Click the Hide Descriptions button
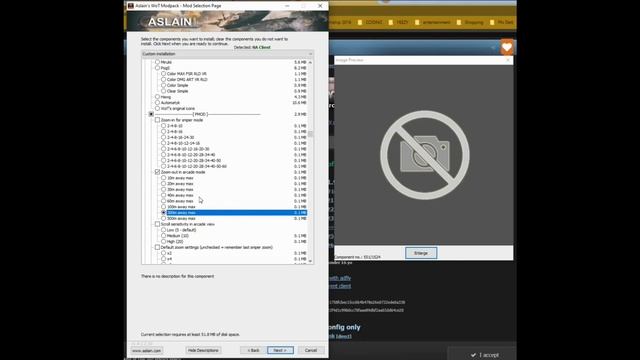This screenshot has height=360, width=640. click(x=203, y=350)
